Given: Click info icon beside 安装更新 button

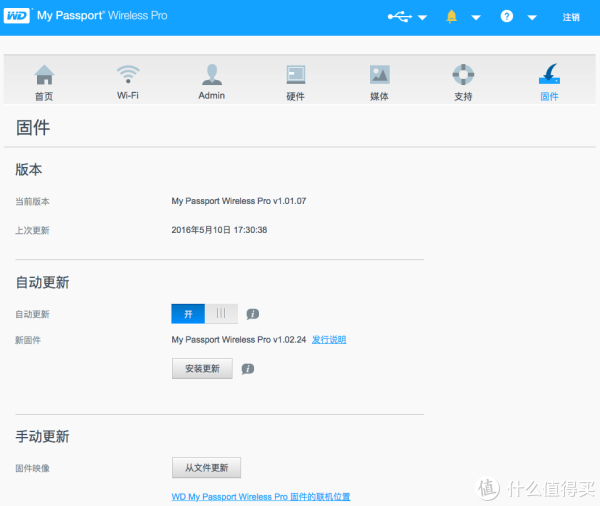Looking at the screenshot, I should click(x=248, y=369).
